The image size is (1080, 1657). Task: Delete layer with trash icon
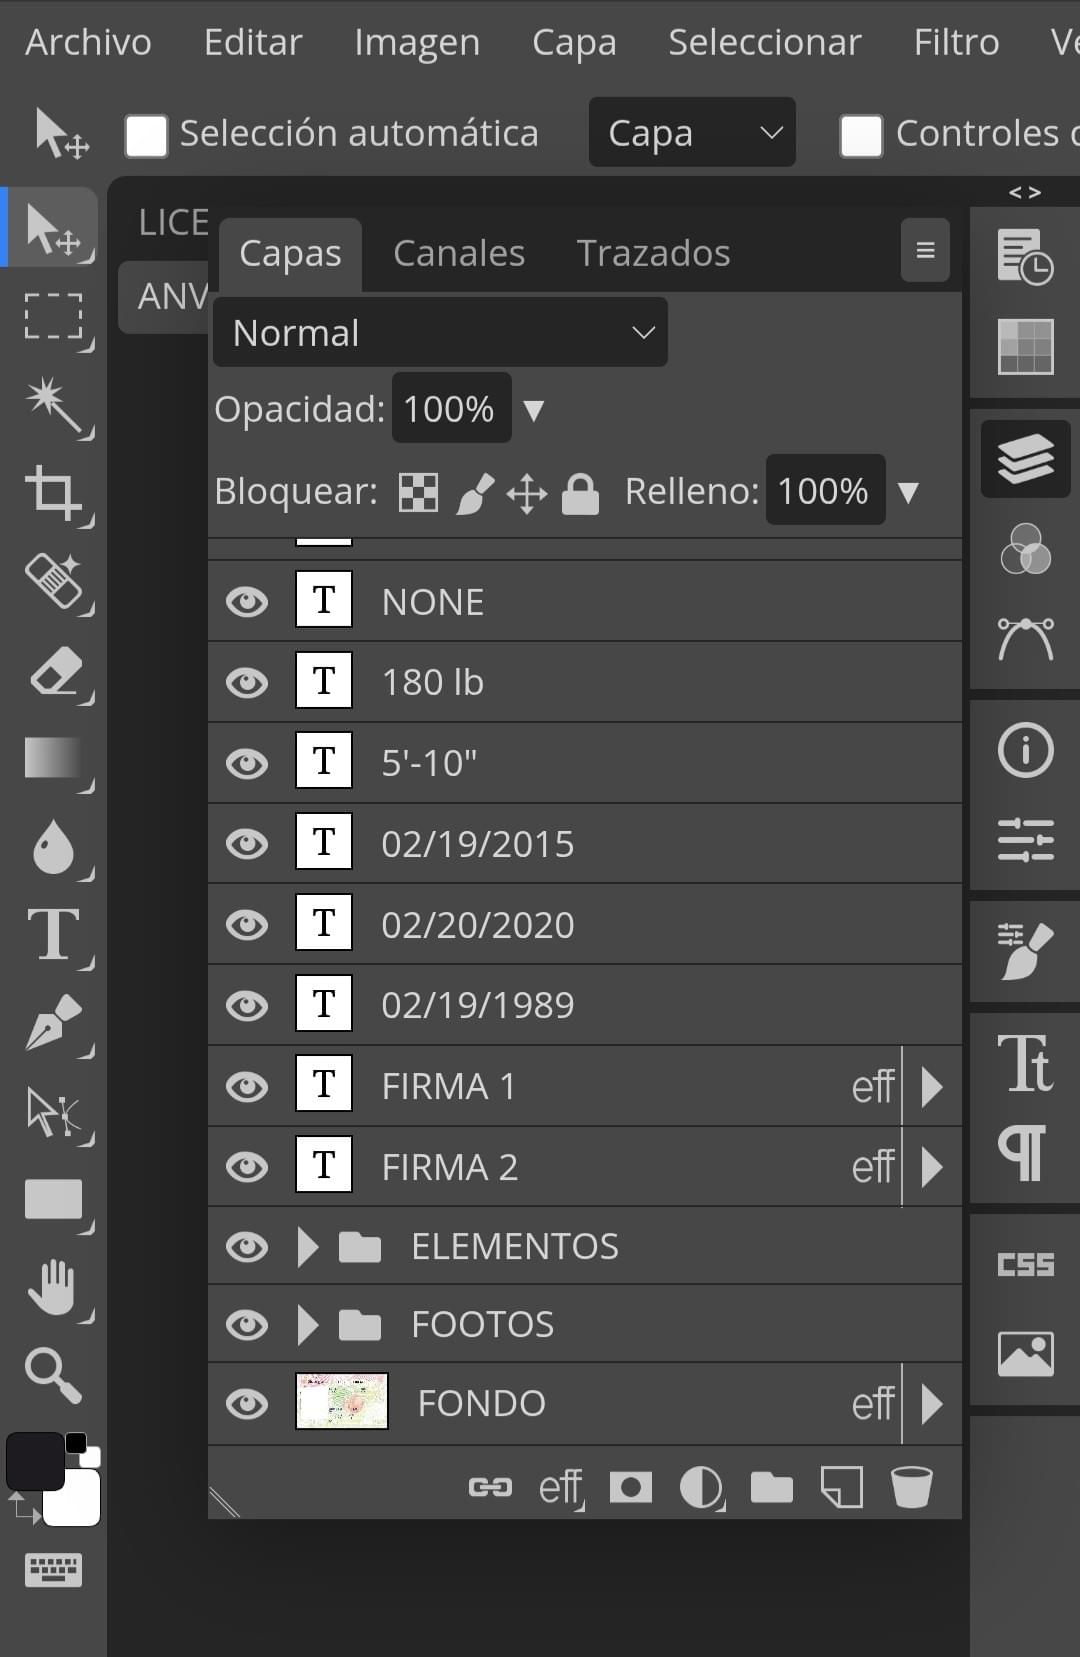click(911, 1487)
